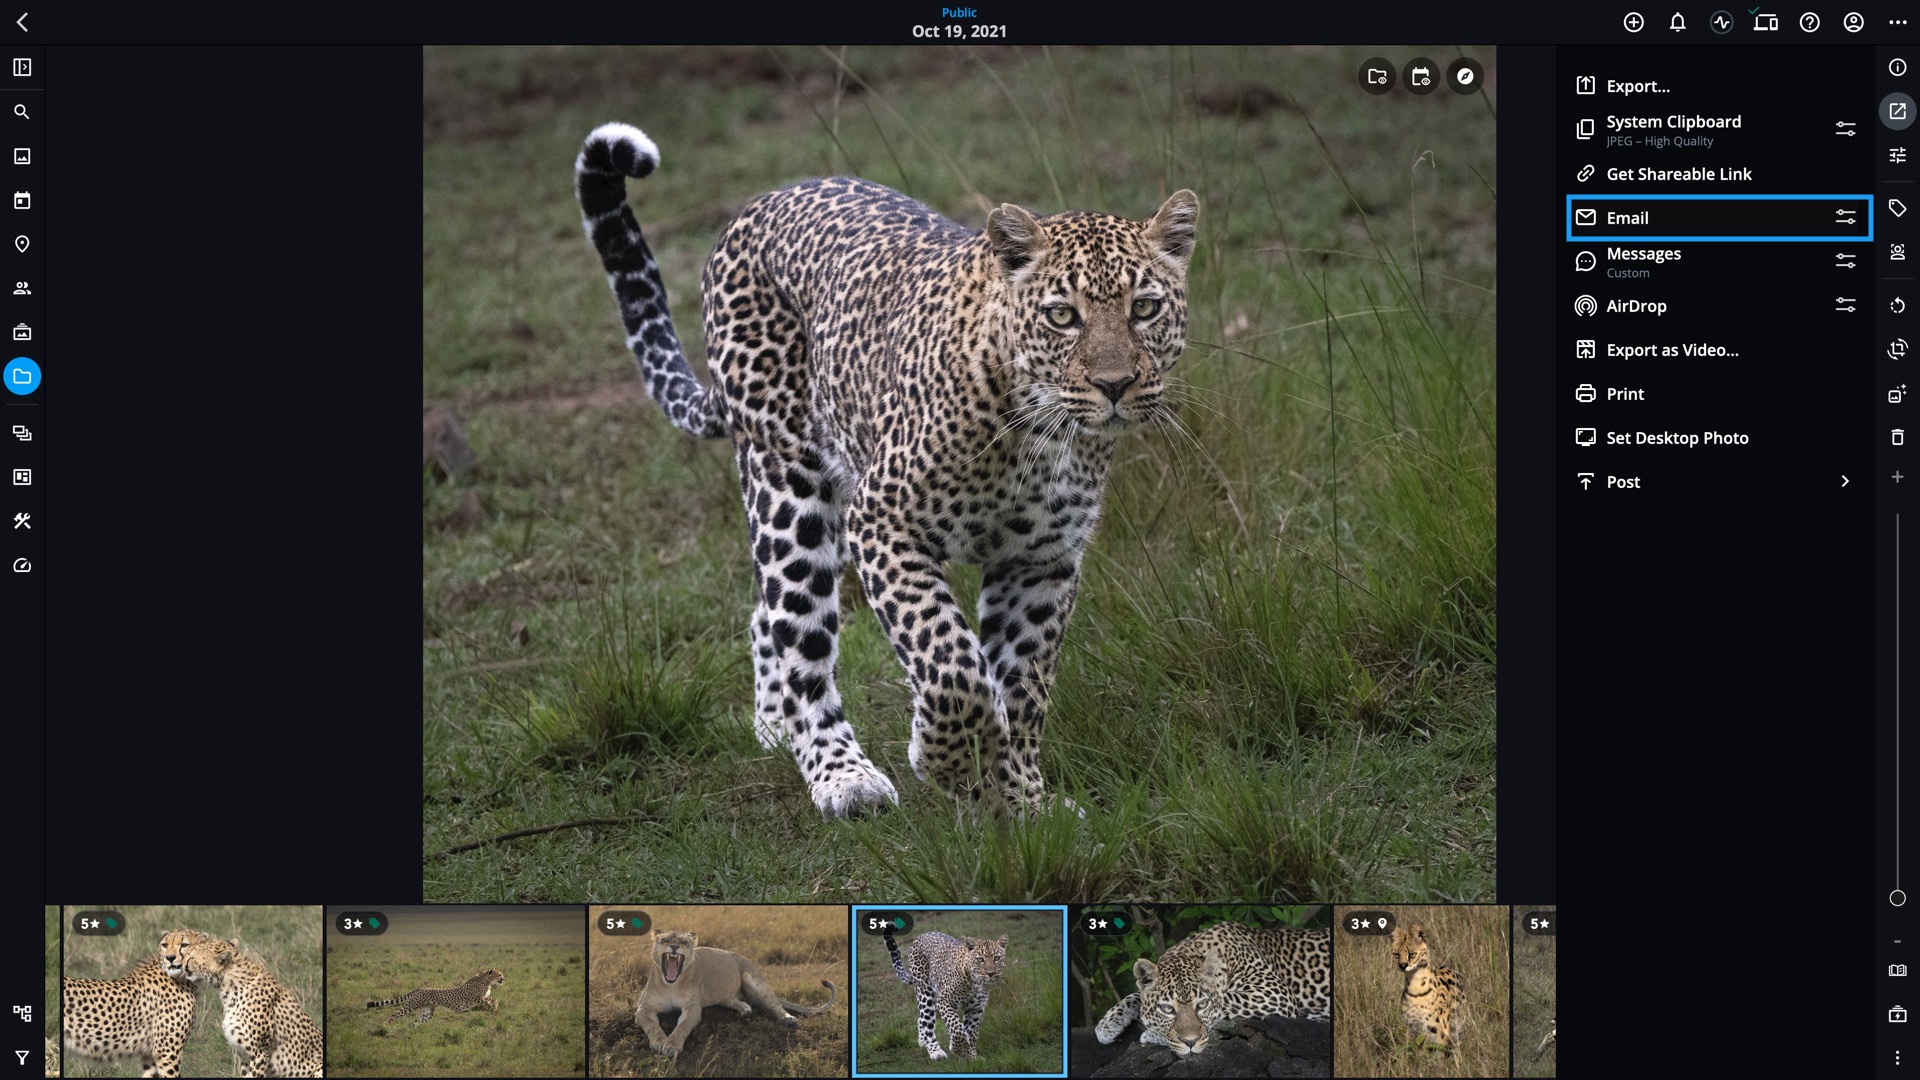This screenshot has width=1920, height=1080.
Task: Click the notifications bell icon
Action: (x=1677, y=22)
